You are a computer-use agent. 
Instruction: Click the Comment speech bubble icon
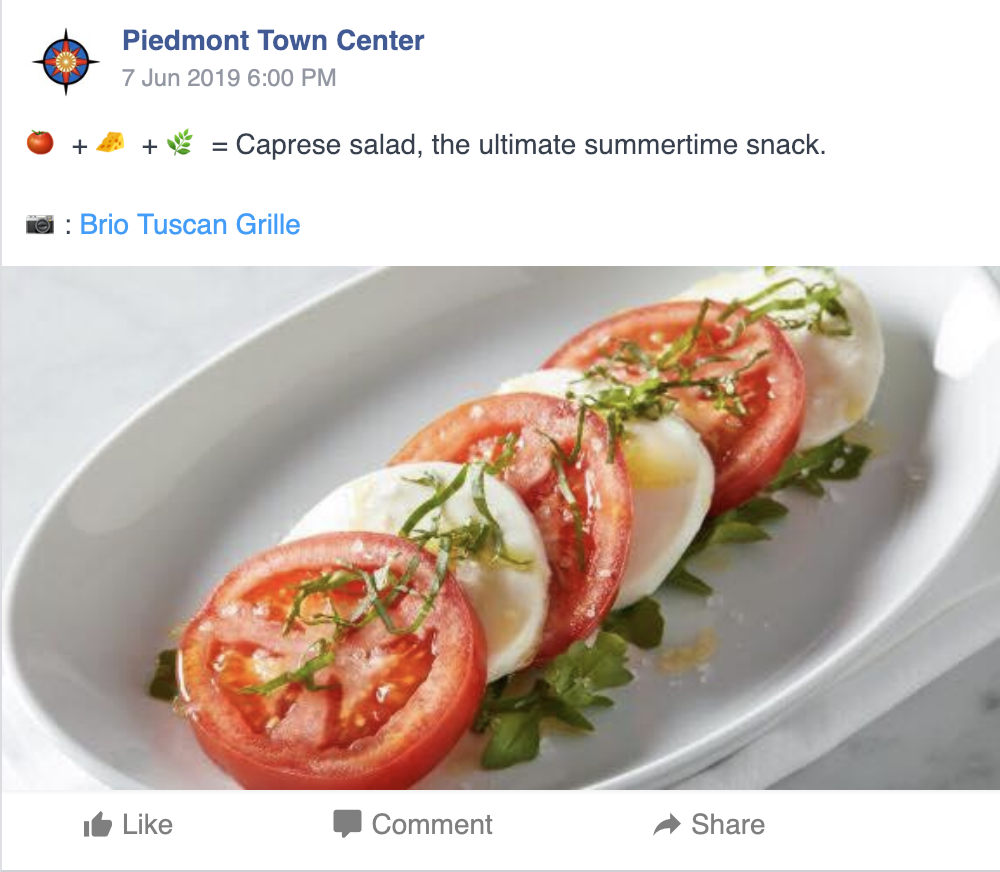pyautogui.click(x=347, y=824)
